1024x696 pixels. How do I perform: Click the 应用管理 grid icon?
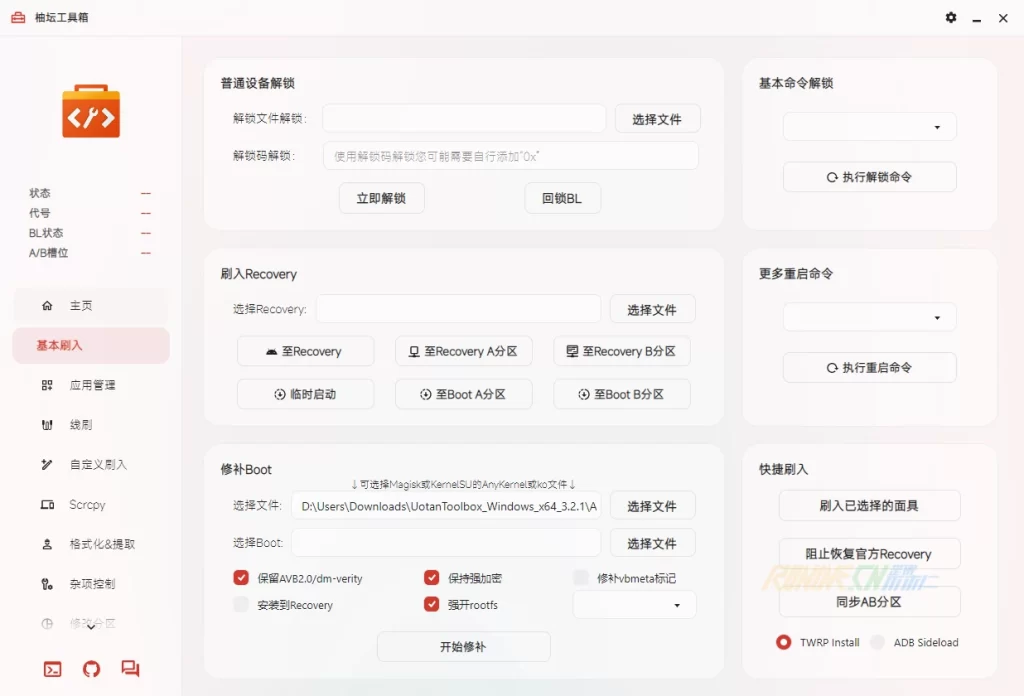(x=47, y=385)
